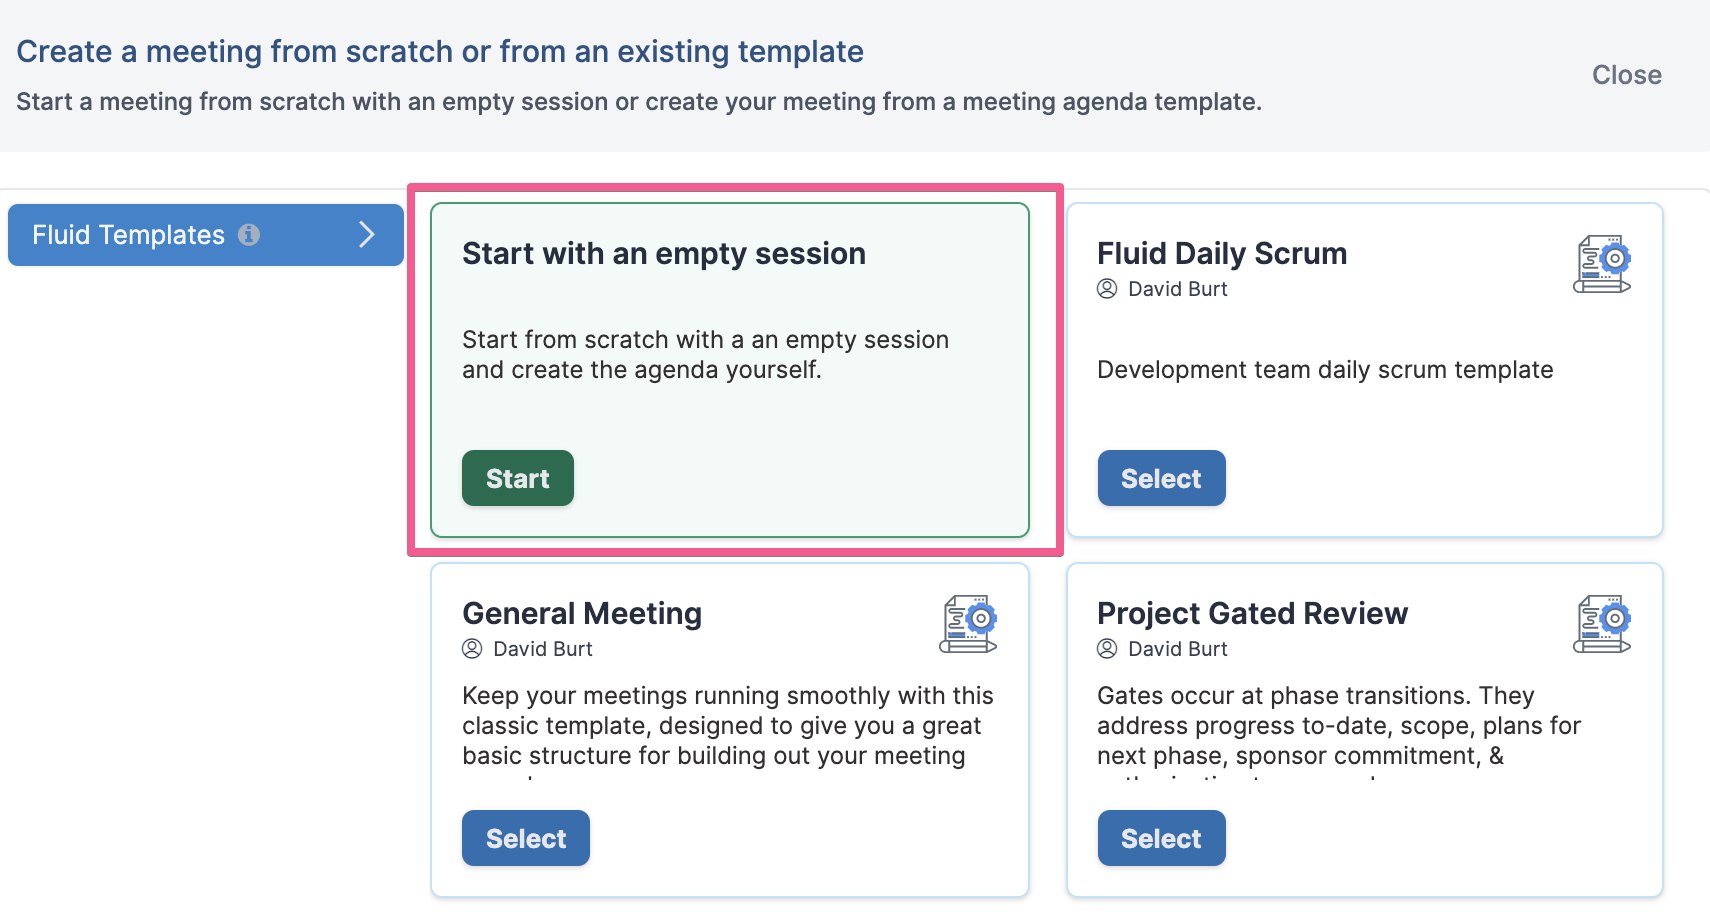Image resolution: width=1710 pixels, height=918 pixels.
Task: Select the General Meeting template
Action: (526, 838)
